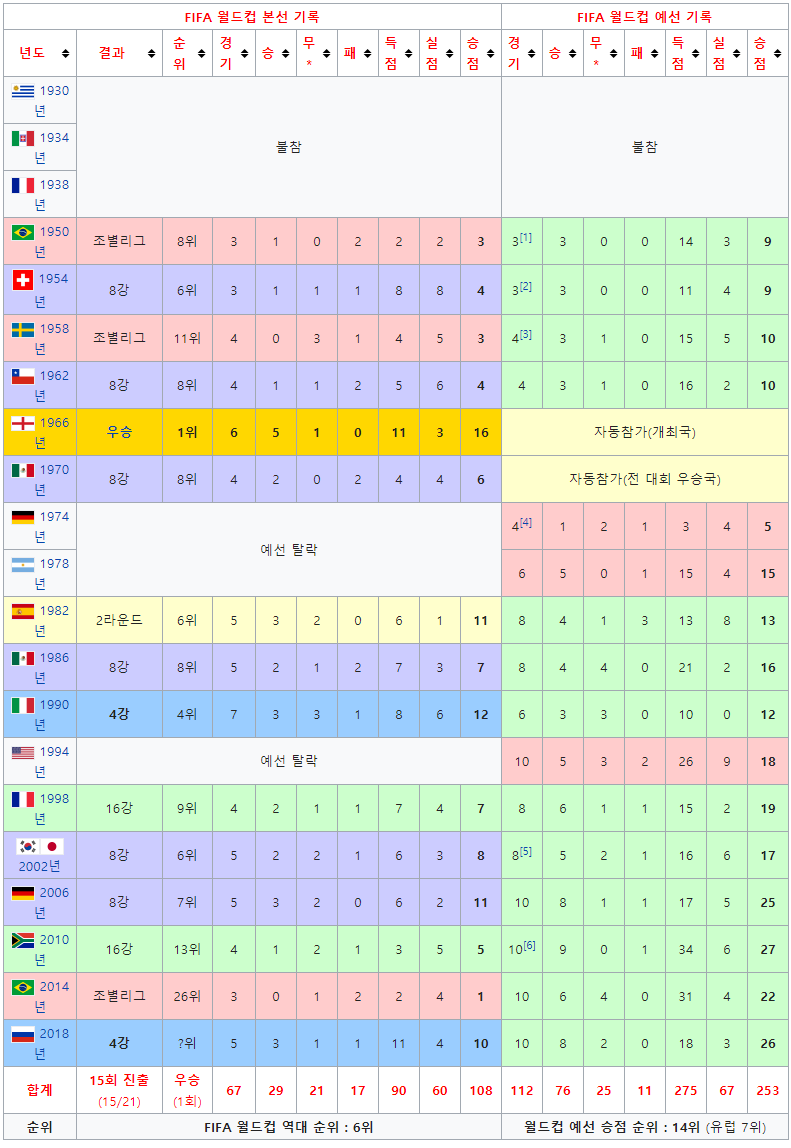The image size is (791, 1148).
Task: Open the 1966년 year link
Action: click(53, 432)
